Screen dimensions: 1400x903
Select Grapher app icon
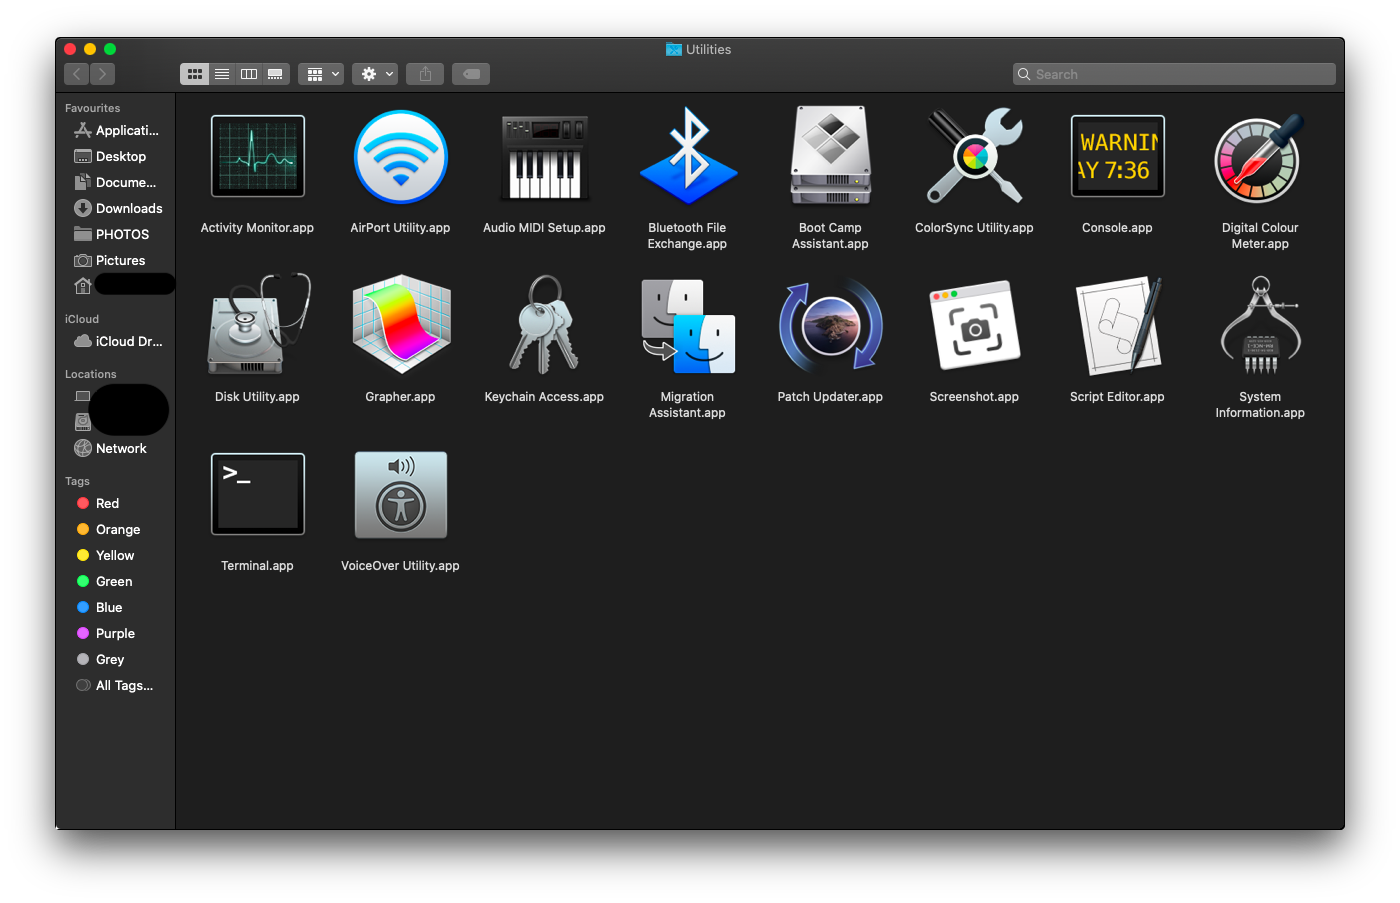pyautogui.click(x=400, y=324)
